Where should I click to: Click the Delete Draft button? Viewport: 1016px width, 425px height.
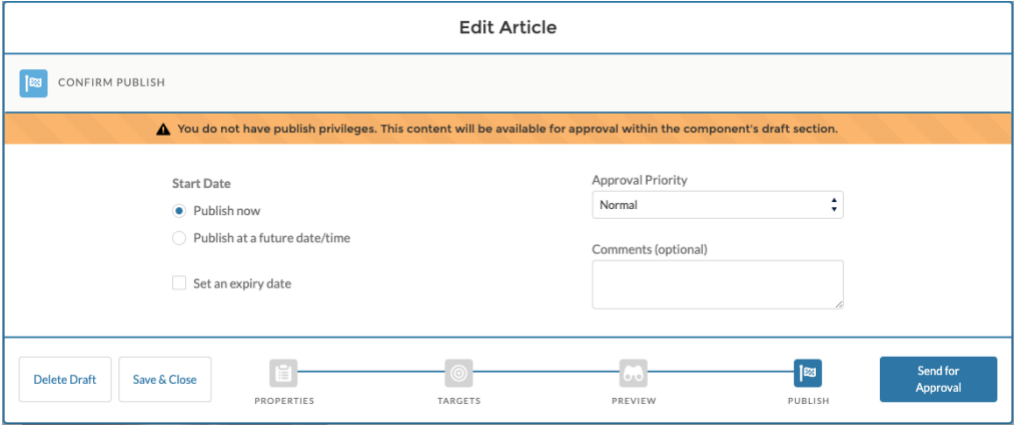pos(65,380)
